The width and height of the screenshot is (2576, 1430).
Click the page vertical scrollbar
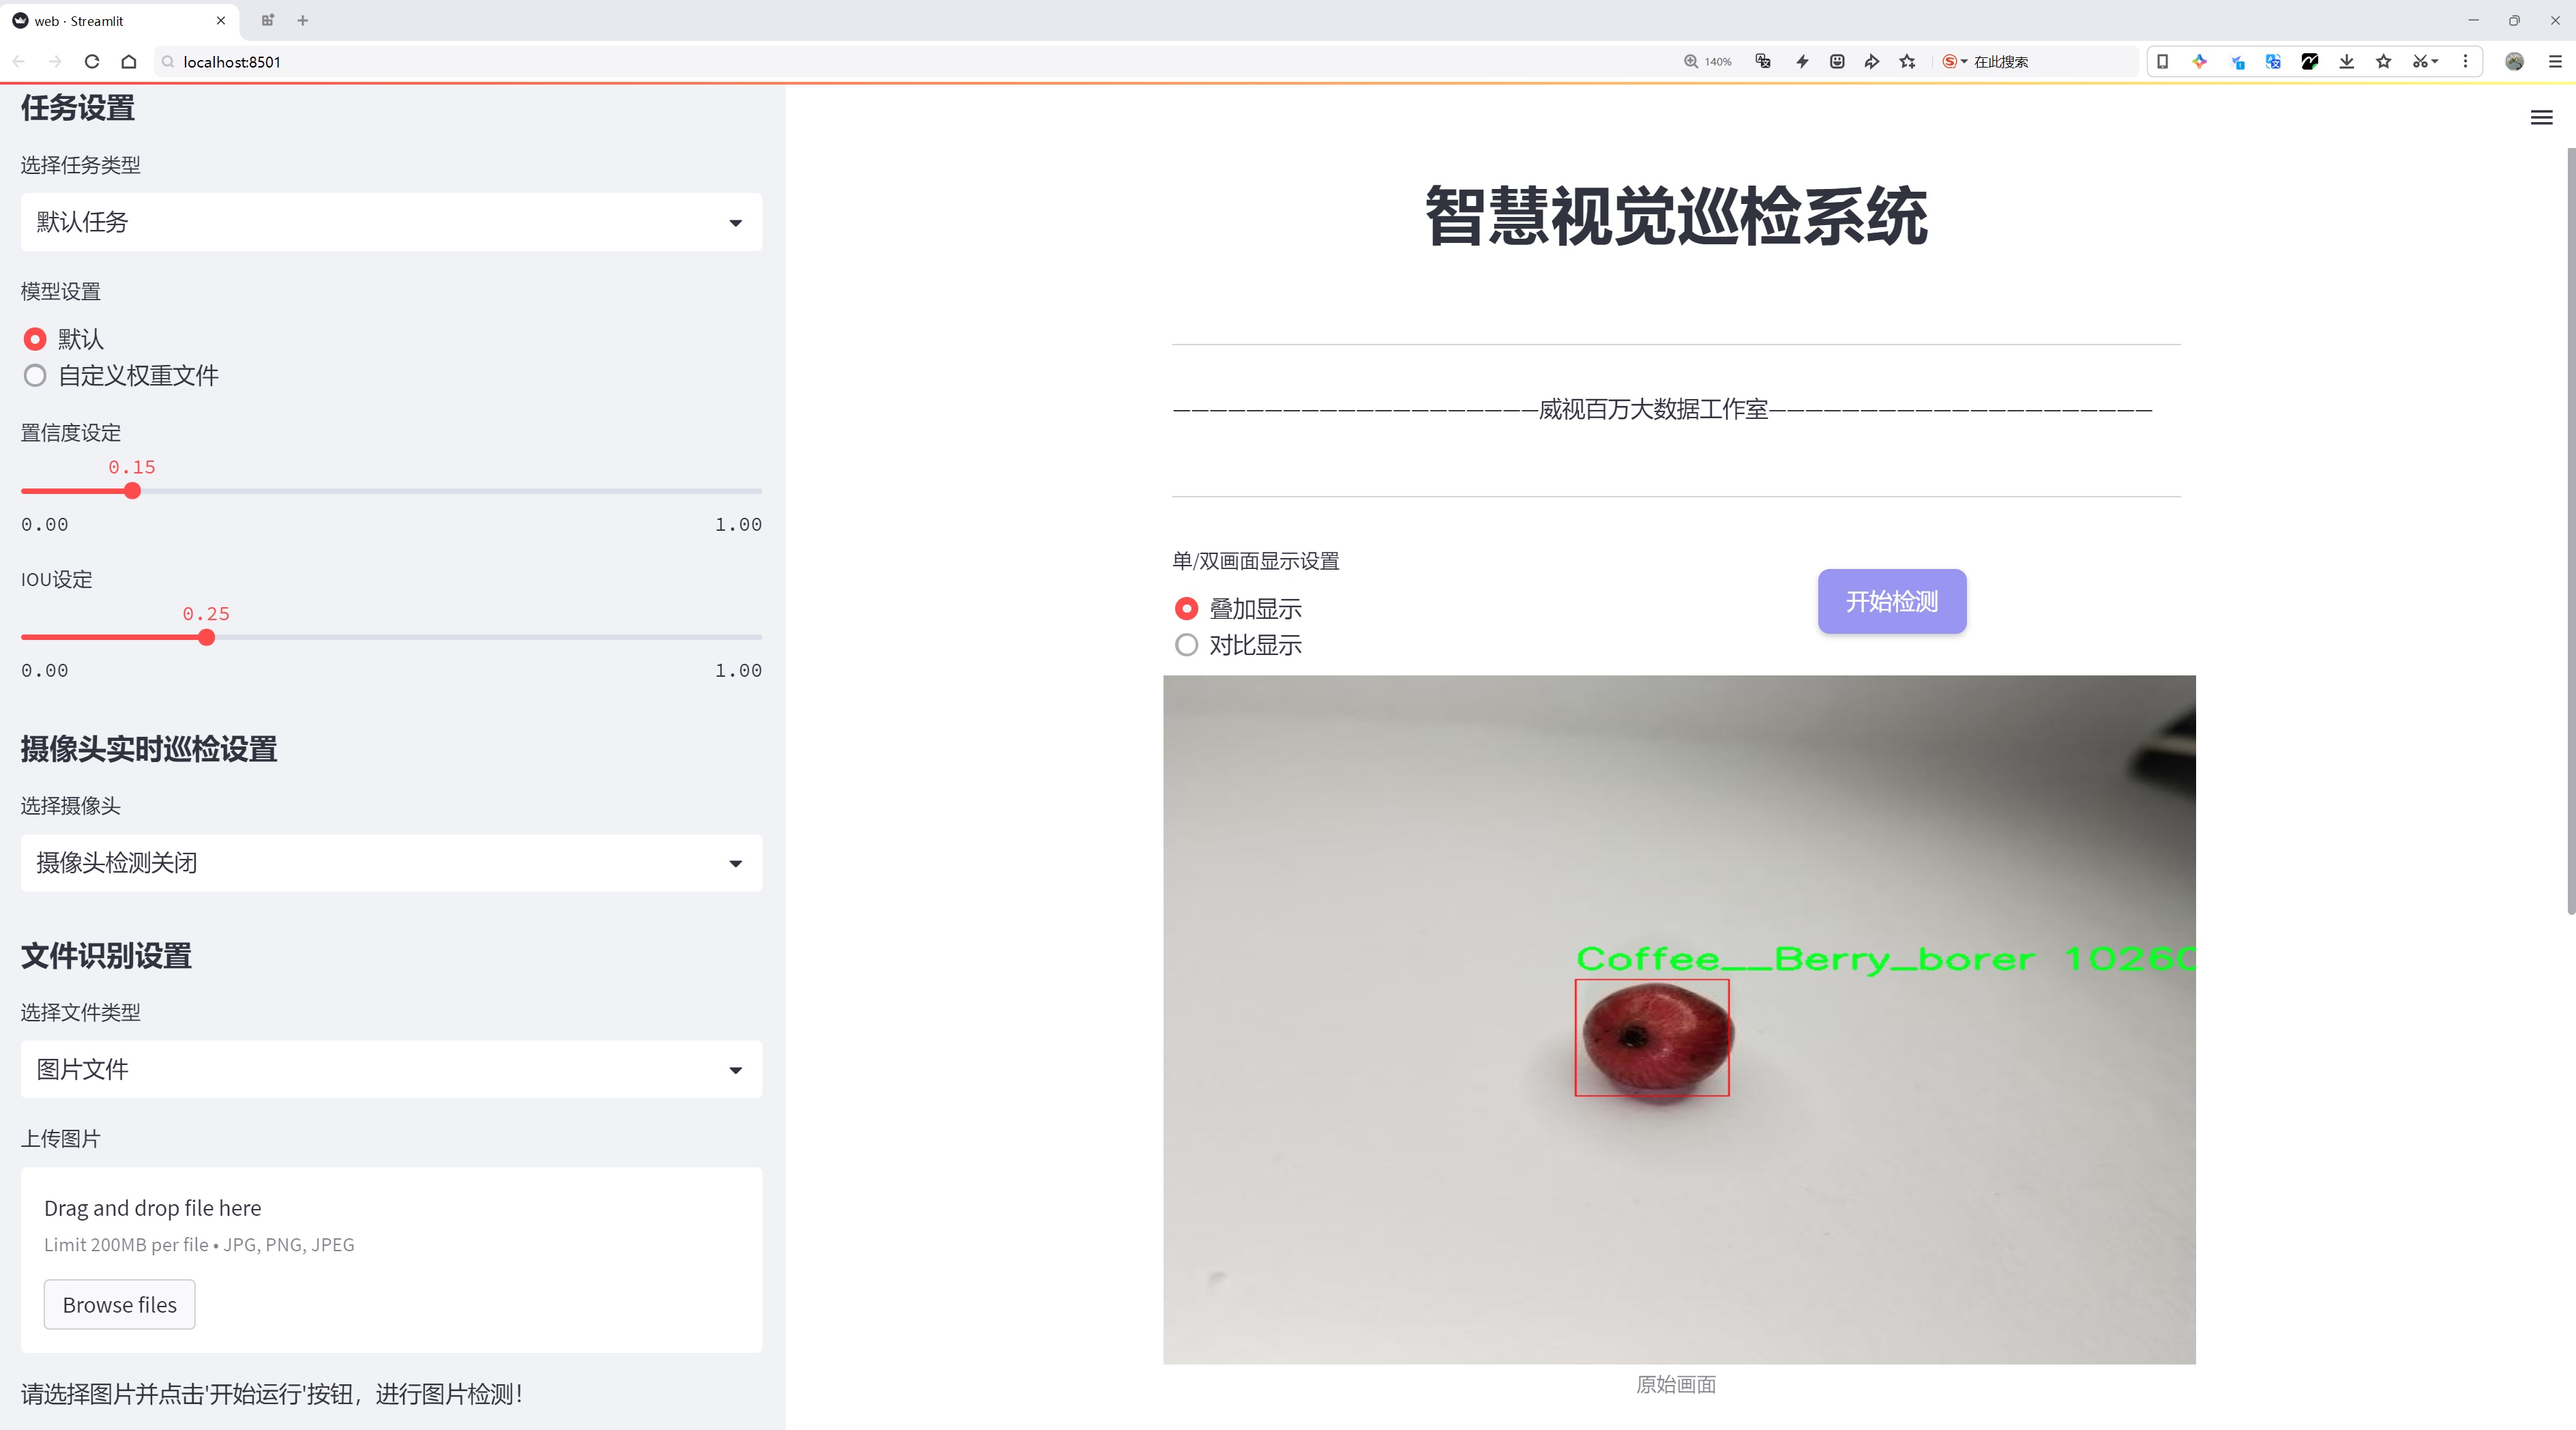[x=2570, y=530]
